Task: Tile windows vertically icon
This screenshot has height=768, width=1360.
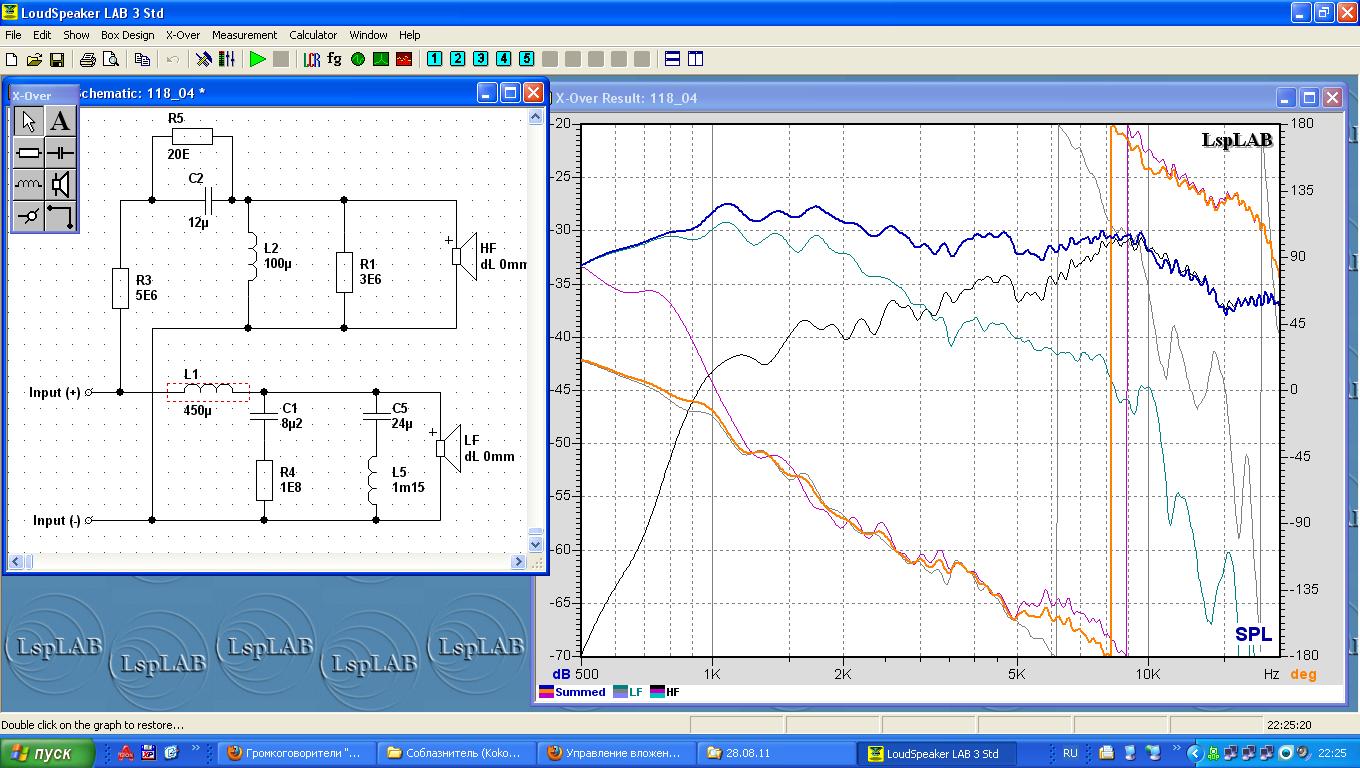Action: 696,59
